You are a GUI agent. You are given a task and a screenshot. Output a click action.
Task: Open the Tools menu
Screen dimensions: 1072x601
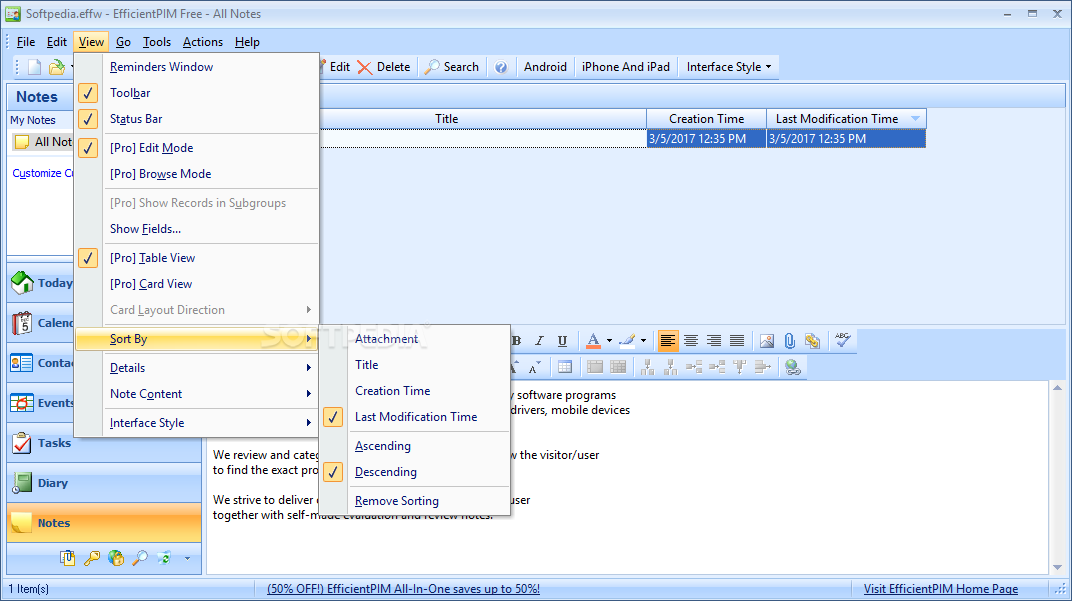coord(157,42)
